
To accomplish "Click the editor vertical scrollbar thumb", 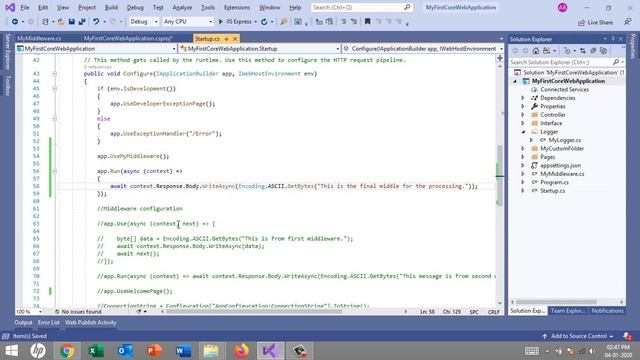I will click(500, 176).
